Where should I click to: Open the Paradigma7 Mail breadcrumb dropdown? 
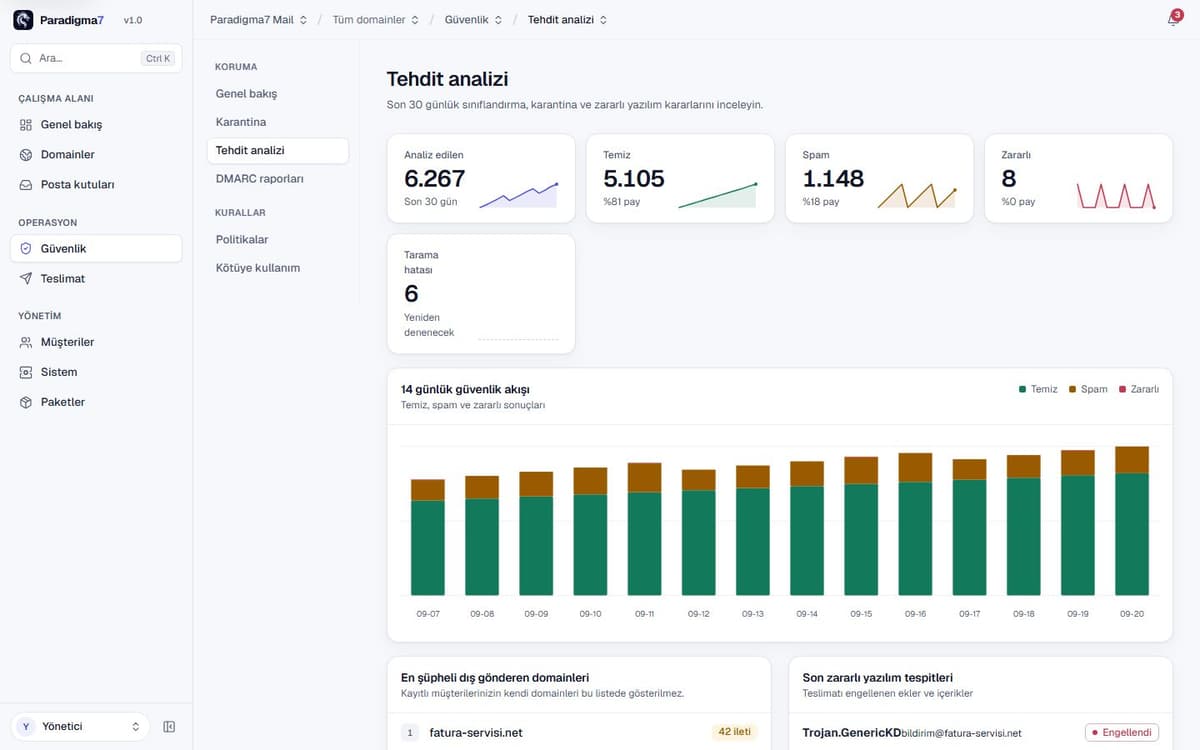point(259,20)
